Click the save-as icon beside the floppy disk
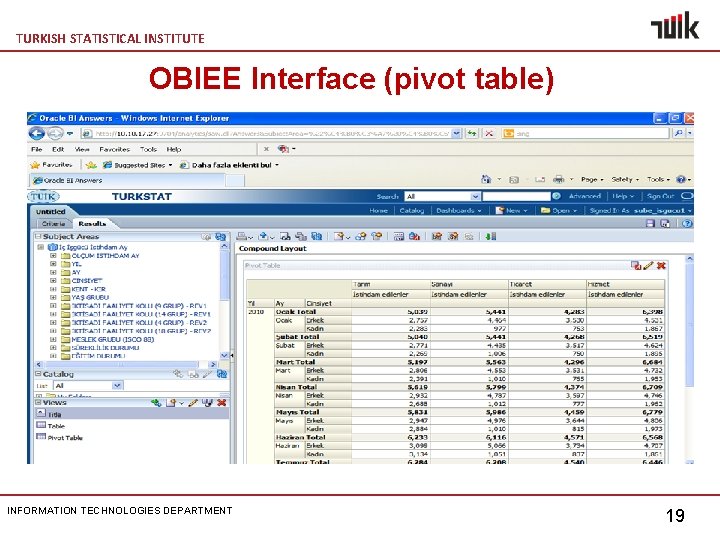 (x=665, y=224)
